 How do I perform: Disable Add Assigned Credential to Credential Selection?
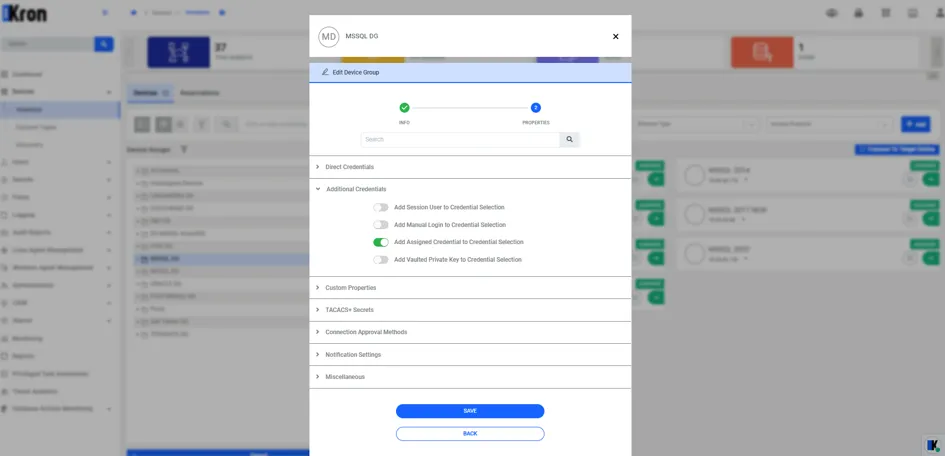pos(380,242)
